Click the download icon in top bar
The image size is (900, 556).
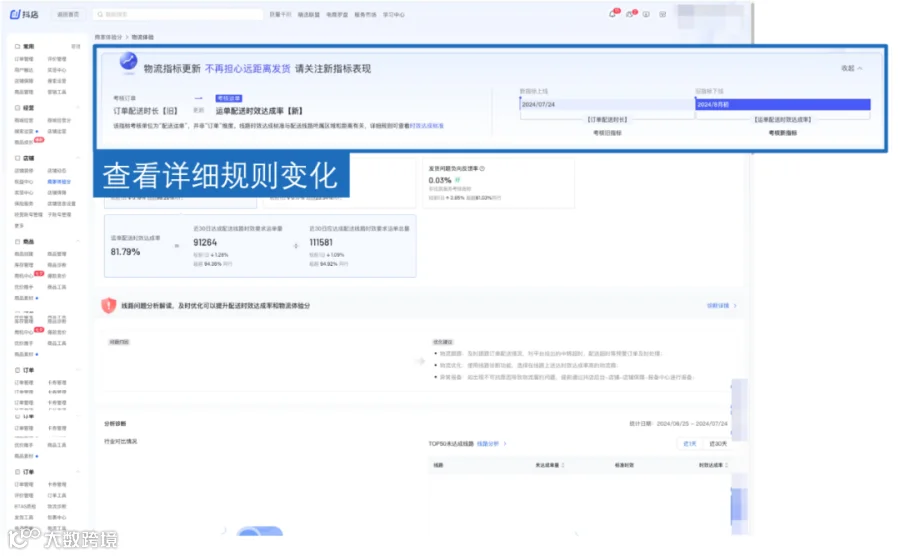pyautogui.click(x=646, y=14)
